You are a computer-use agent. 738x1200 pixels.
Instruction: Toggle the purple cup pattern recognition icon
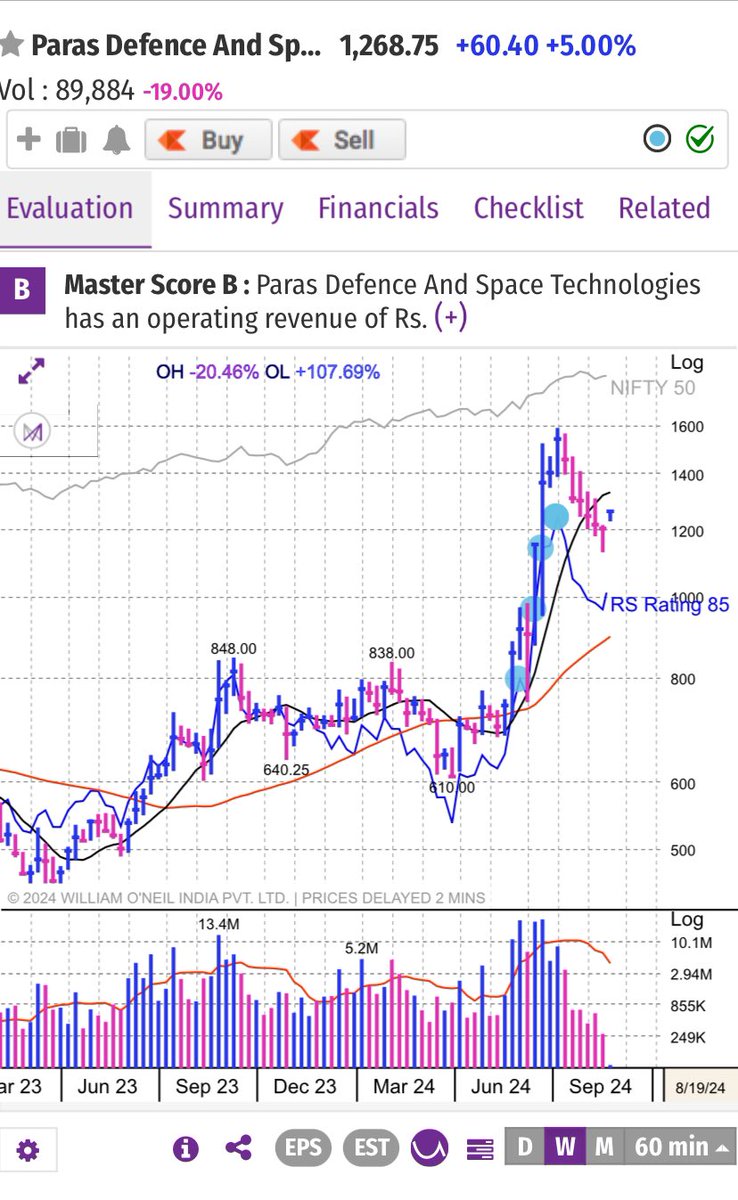[430, 1148]
